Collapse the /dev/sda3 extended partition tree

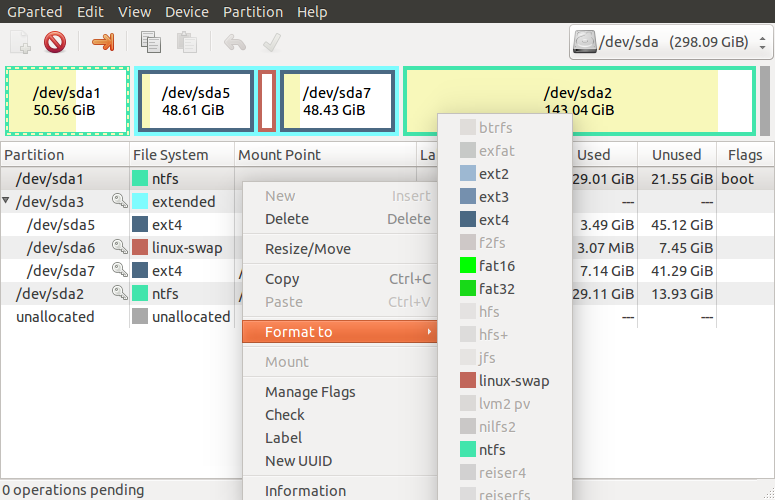coord(6,201)
